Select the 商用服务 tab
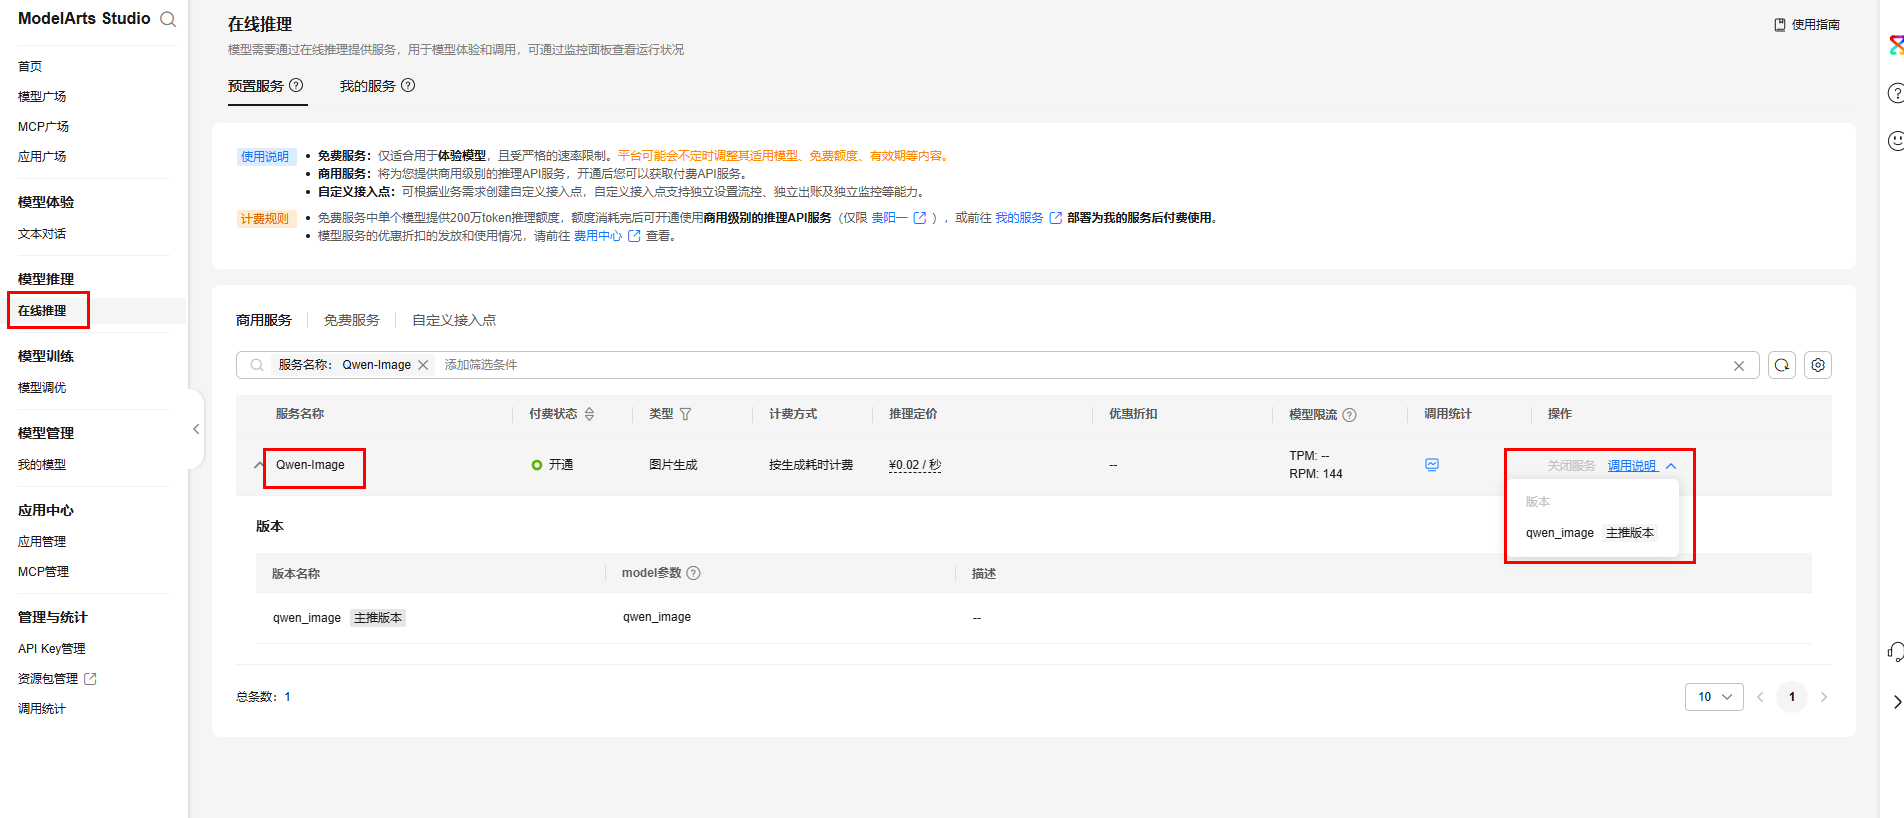The width and height of the screenshot is (1904, 818). 264,320
